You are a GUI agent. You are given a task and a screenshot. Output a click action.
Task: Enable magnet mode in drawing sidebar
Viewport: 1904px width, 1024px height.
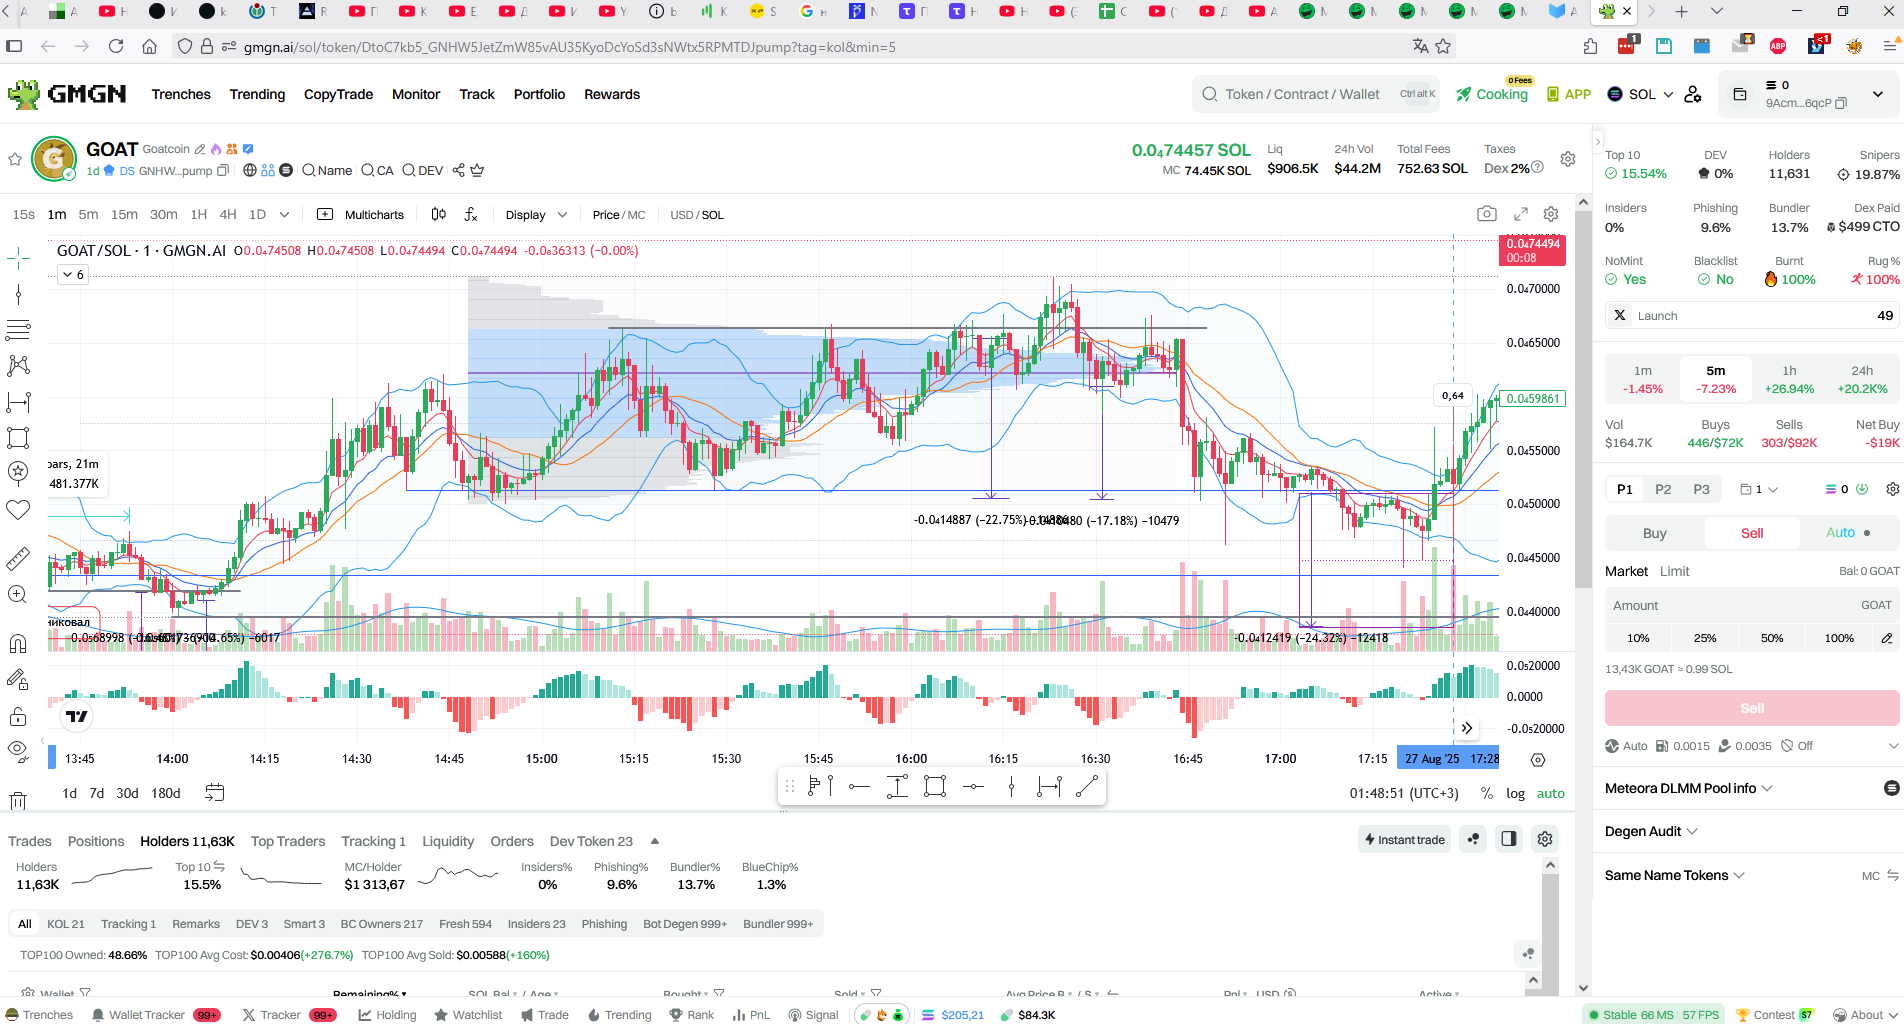[x=18, y=643]
